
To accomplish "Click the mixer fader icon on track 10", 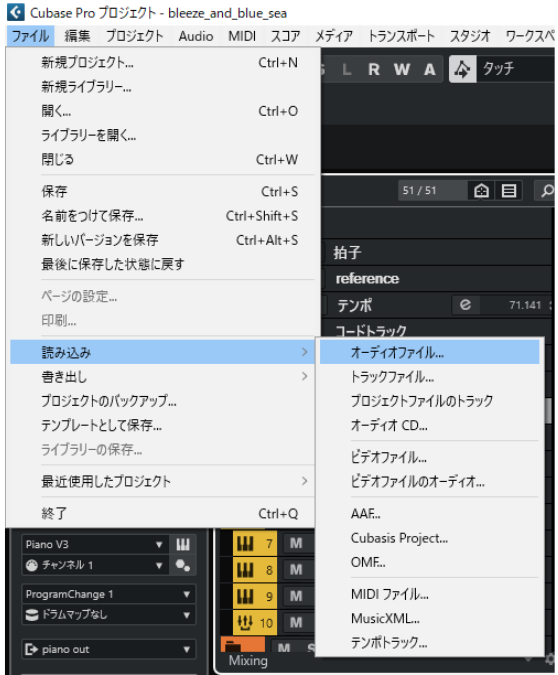I will coord(245,622).
